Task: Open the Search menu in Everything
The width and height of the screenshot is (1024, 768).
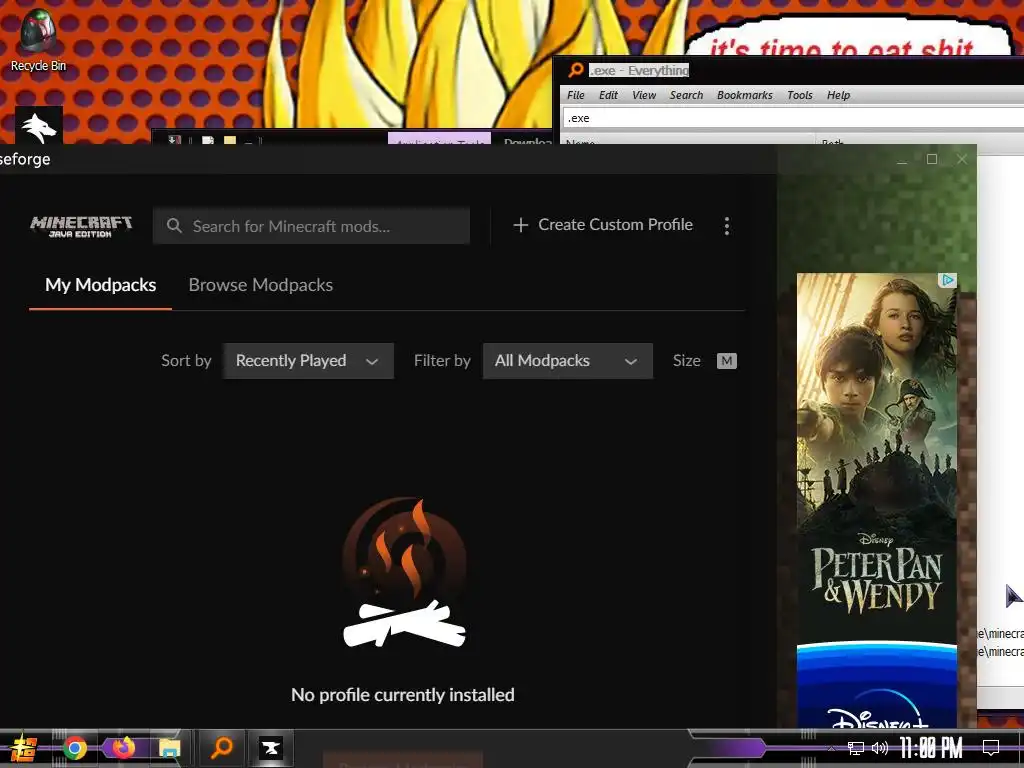Action: point(686,95)
